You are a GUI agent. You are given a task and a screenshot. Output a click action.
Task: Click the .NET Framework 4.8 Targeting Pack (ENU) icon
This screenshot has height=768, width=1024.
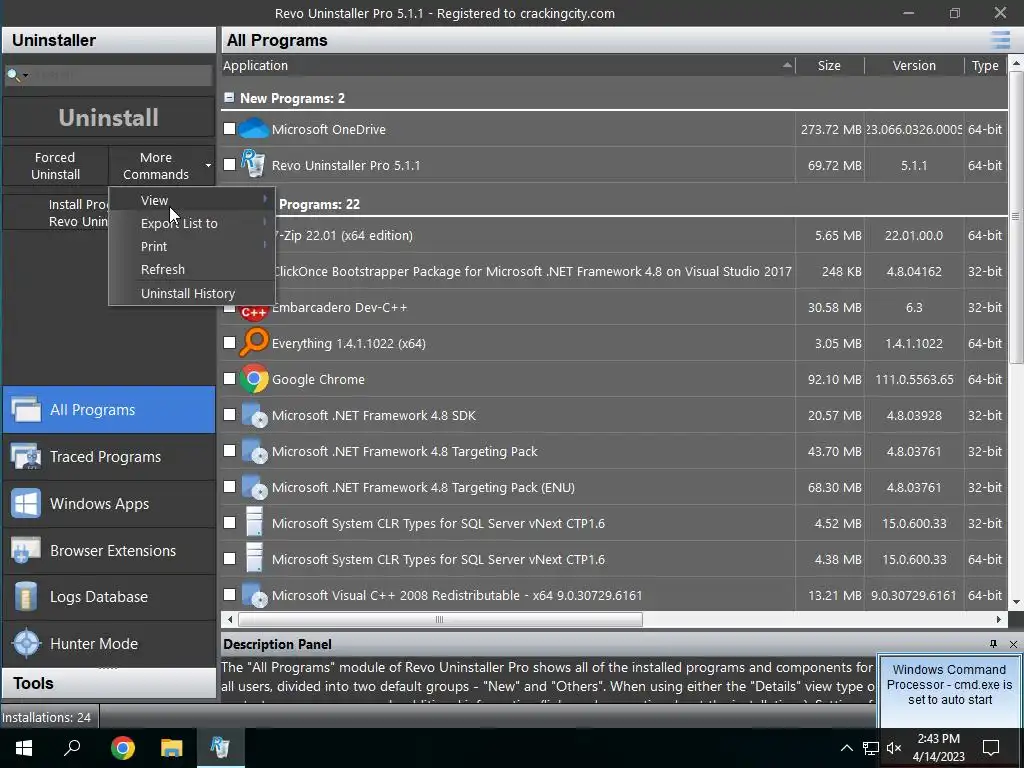(x=254, y=487)
